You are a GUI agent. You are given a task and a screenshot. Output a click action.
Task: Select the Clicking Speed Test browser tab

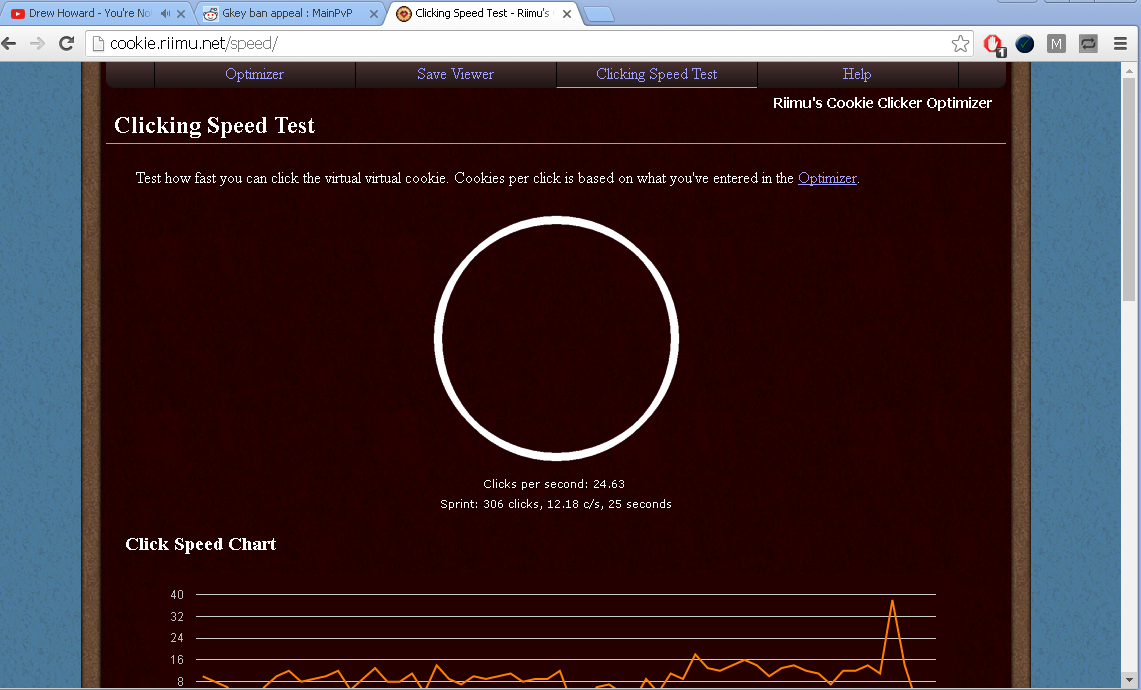[x=482, y=13]
